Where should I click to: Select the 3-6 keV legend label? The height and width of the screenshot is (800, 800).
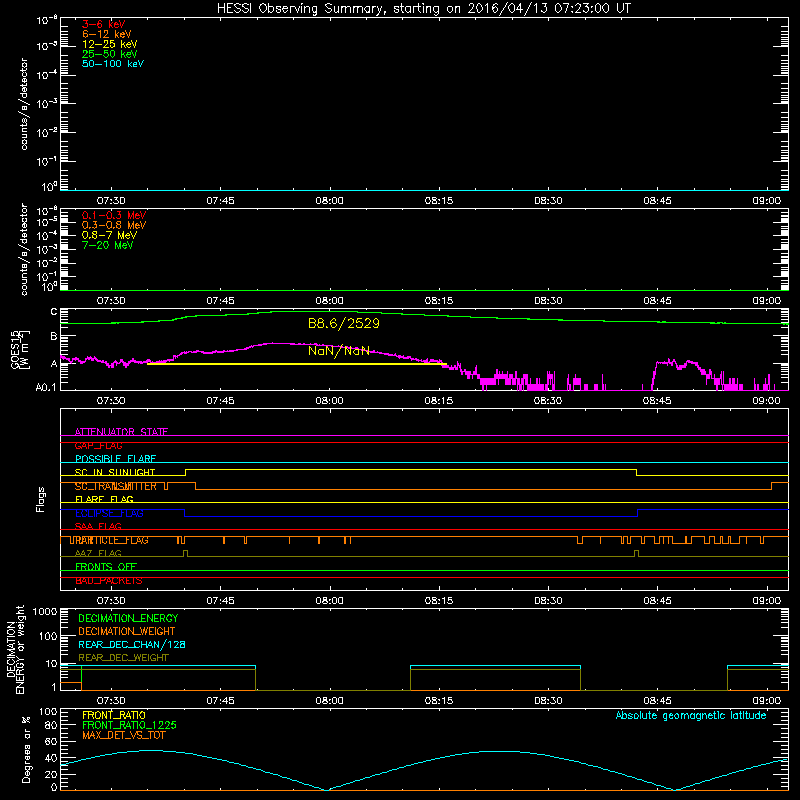click(x=103, y=24)
